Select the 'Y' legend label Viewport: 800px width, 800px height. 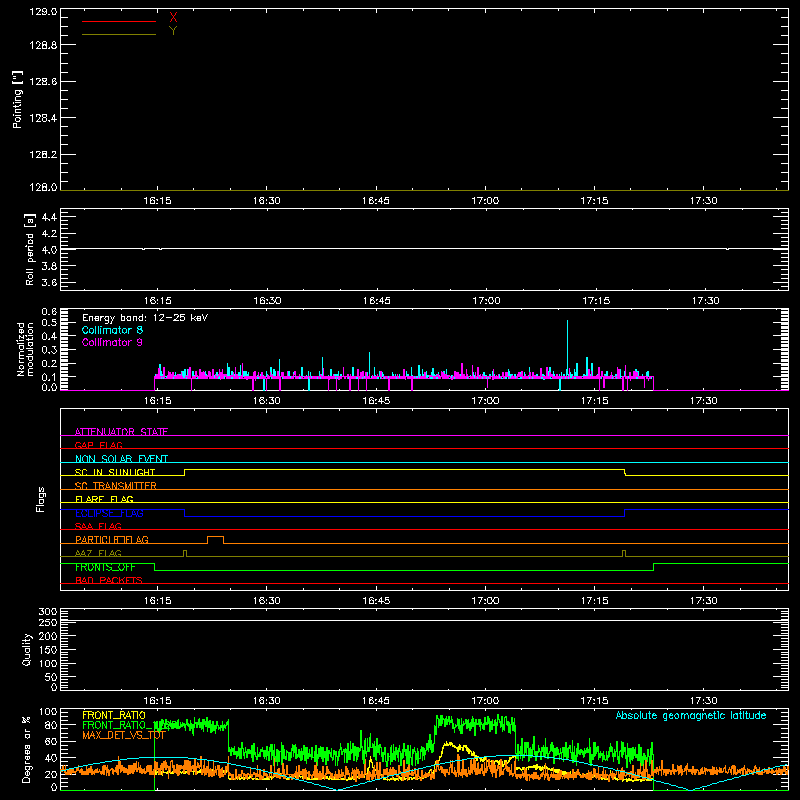(x=173, y=31)
